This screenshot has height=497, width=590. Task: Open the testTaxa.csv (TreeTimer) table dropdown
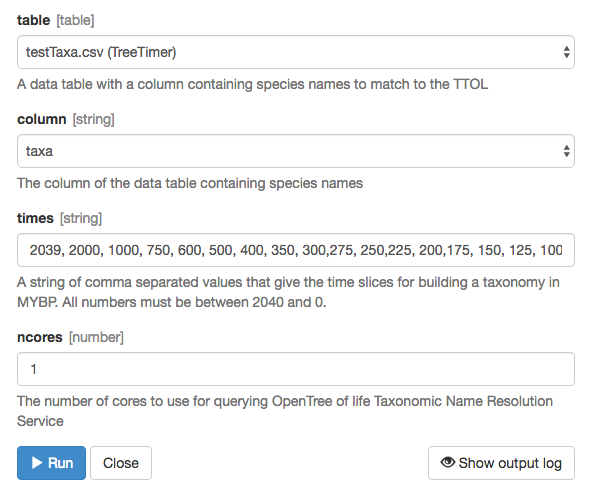[x=296, y=52]
